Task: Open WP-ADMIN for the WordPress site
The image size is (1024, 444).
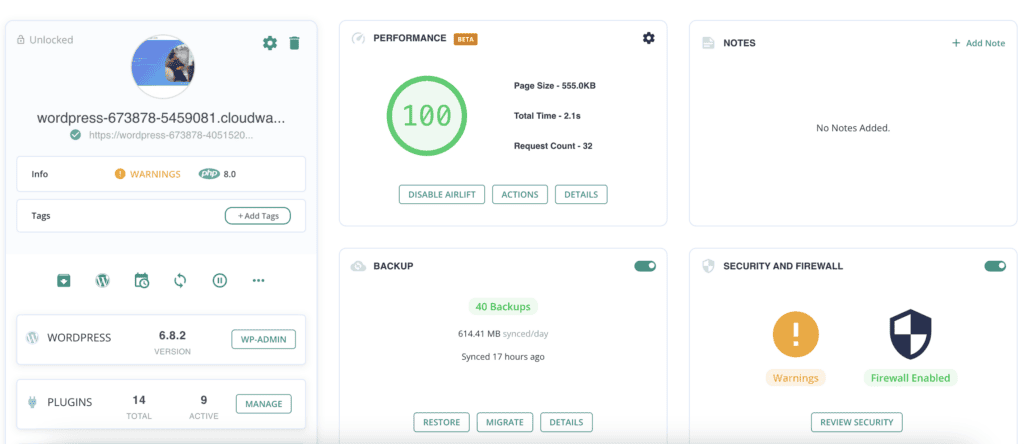Action: point(264,340)
